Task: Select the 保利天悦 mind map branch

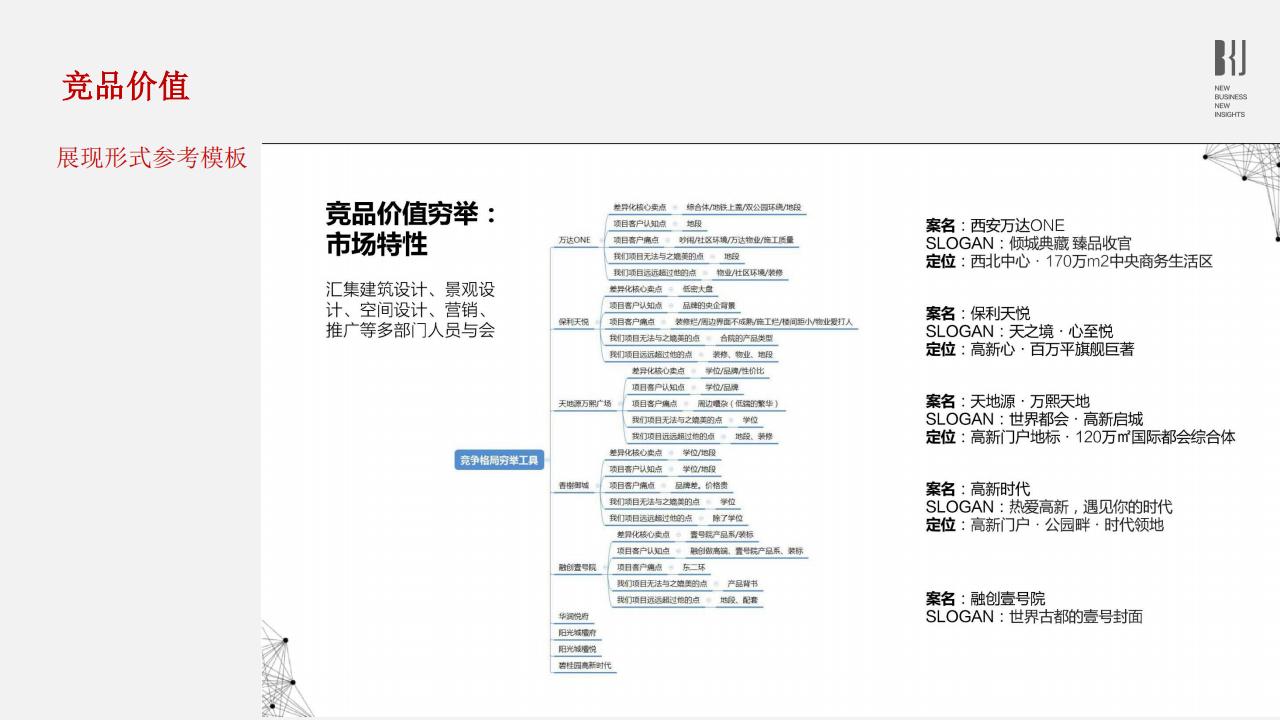Action: pos(573,322)
